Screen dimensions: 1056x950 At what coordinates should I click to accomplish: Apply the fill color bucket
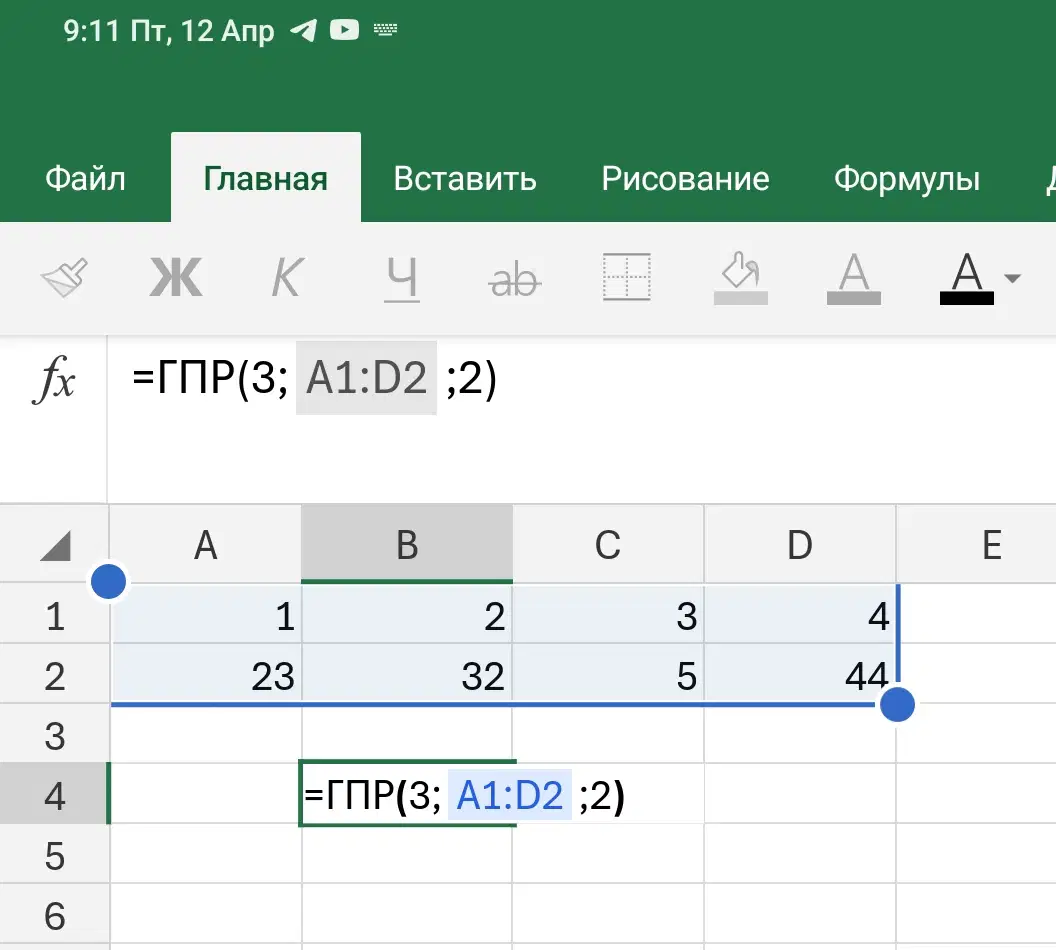[741, 277]
